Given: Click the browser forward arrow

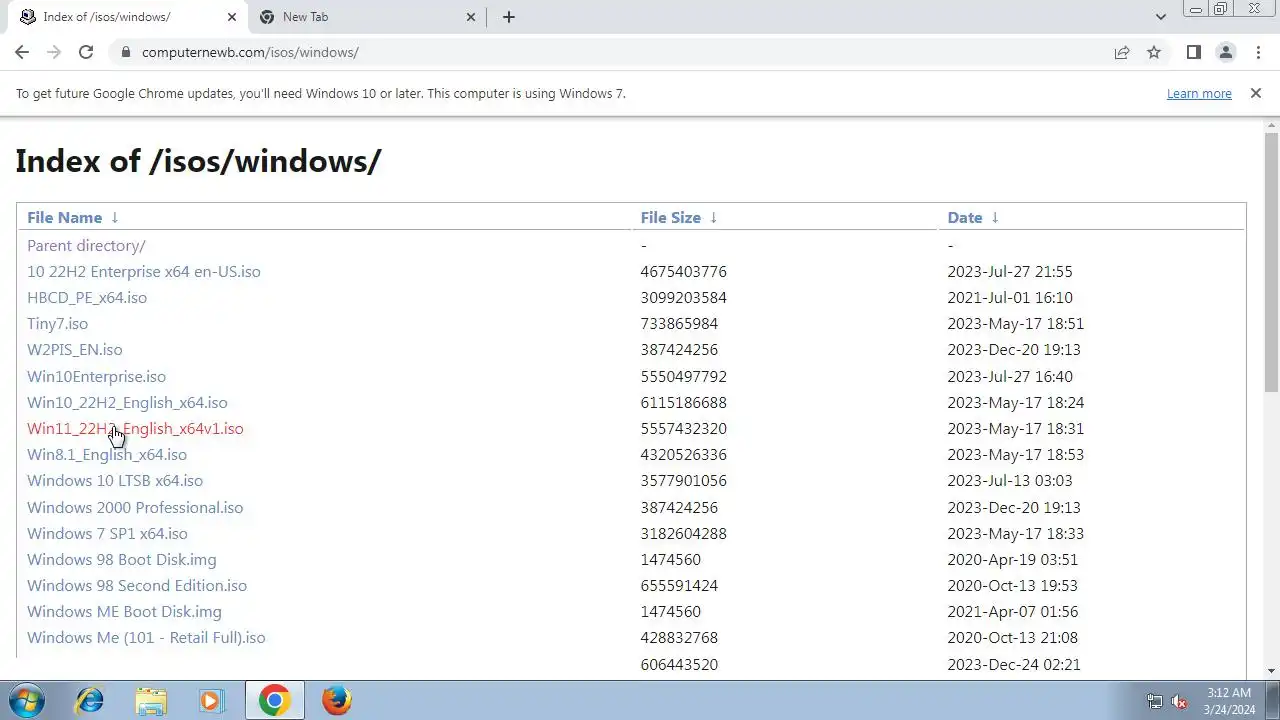Looking at the screenshot, I should (x=54, y=52).
